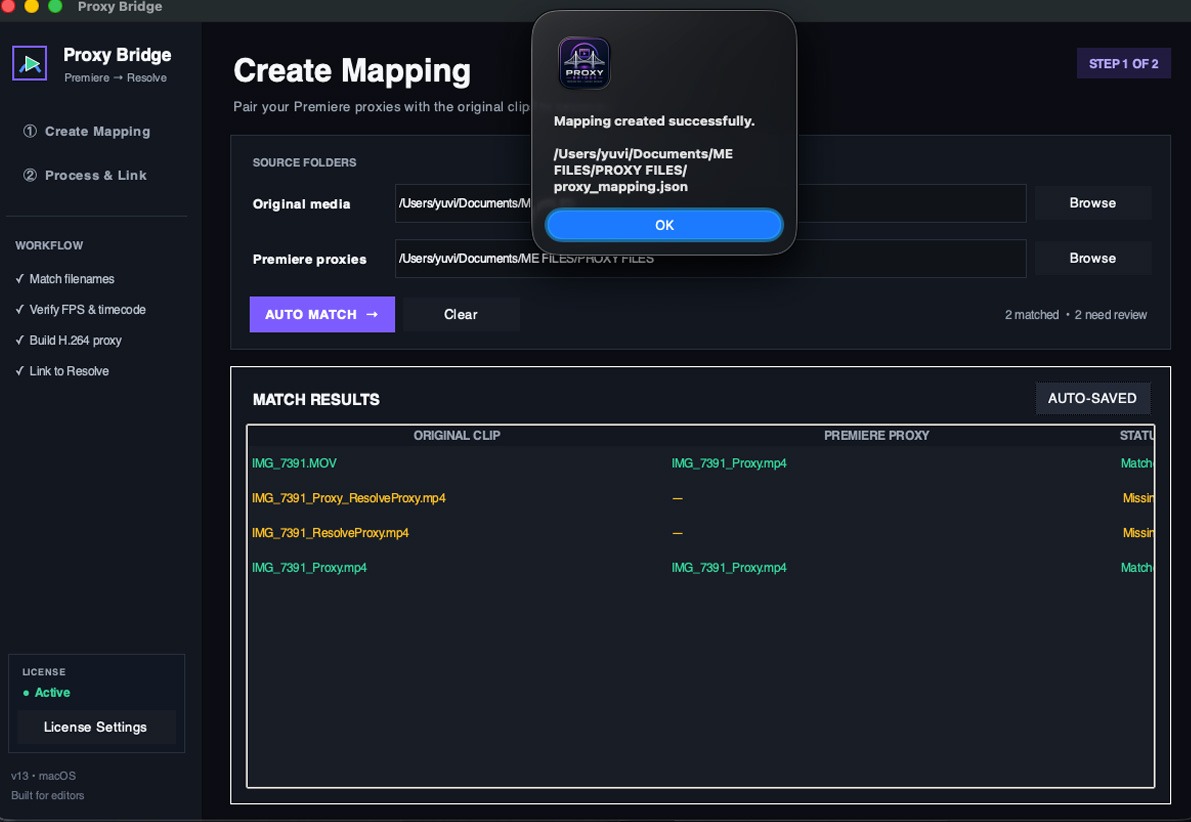Go to Process & Link step
Screen dimensions: 1191x822
pos(85,175)
